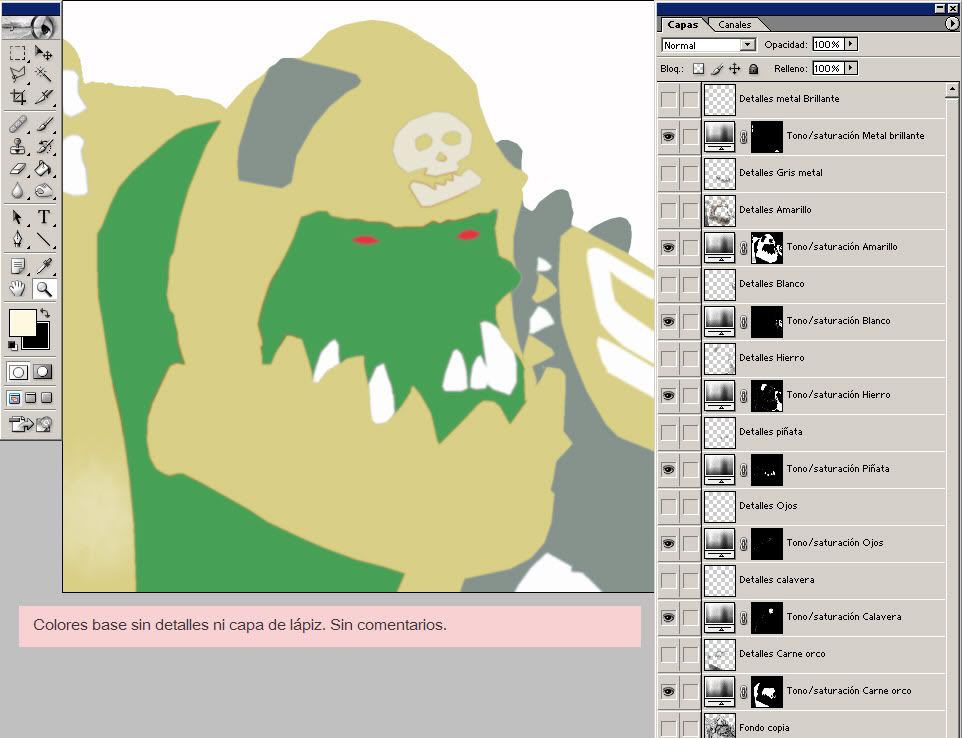Image resolution: width=962 pixels, height=738 pixels.
Task: Select the Zoom magnifier tool
Action: (44, 288)
